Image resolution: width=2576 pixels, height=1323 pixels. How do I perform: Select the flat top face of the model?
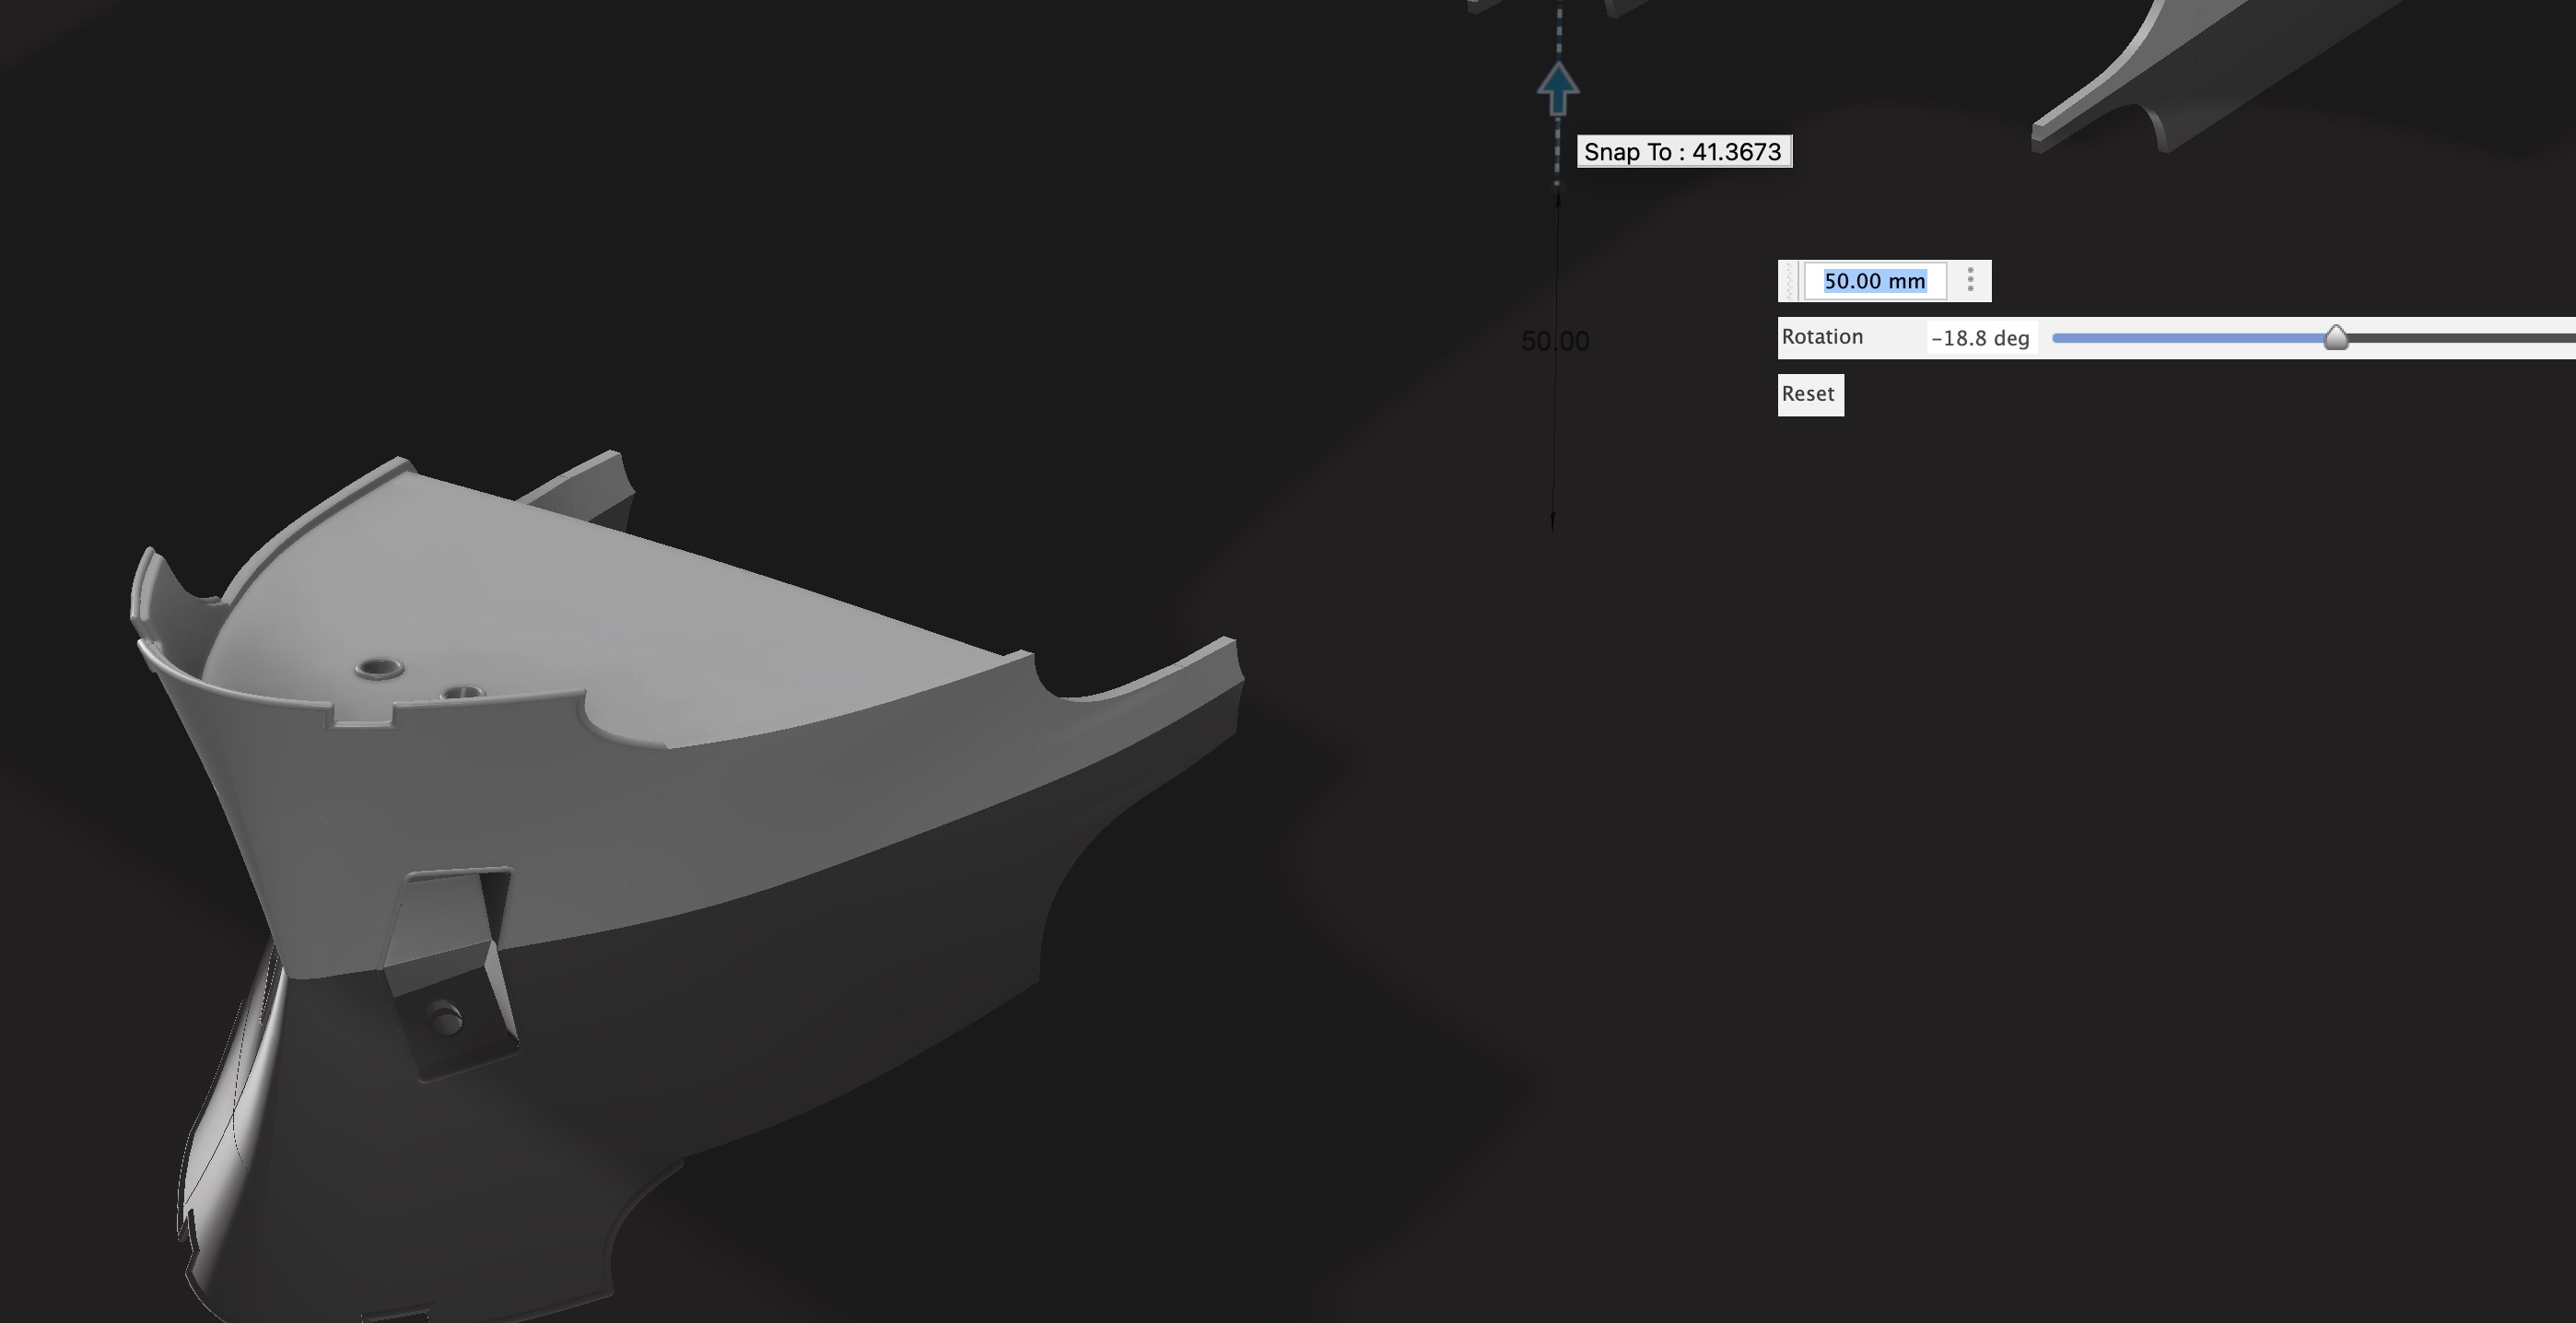point(640,610)
